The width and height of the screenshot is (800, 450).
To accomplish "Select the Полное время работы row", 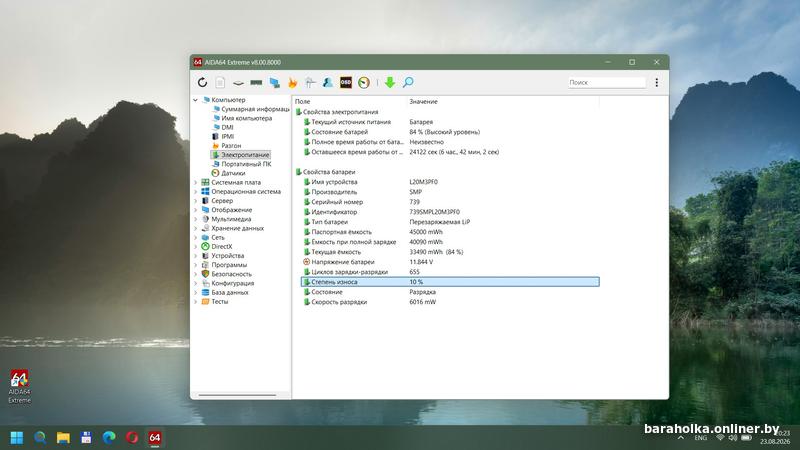I will 451,142.
